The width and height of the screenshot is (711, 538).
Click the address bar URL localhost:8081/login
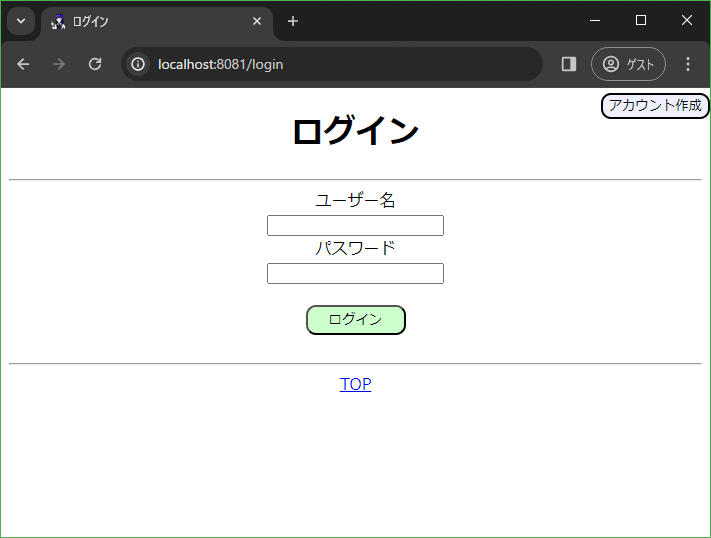(x=220, y=64)
